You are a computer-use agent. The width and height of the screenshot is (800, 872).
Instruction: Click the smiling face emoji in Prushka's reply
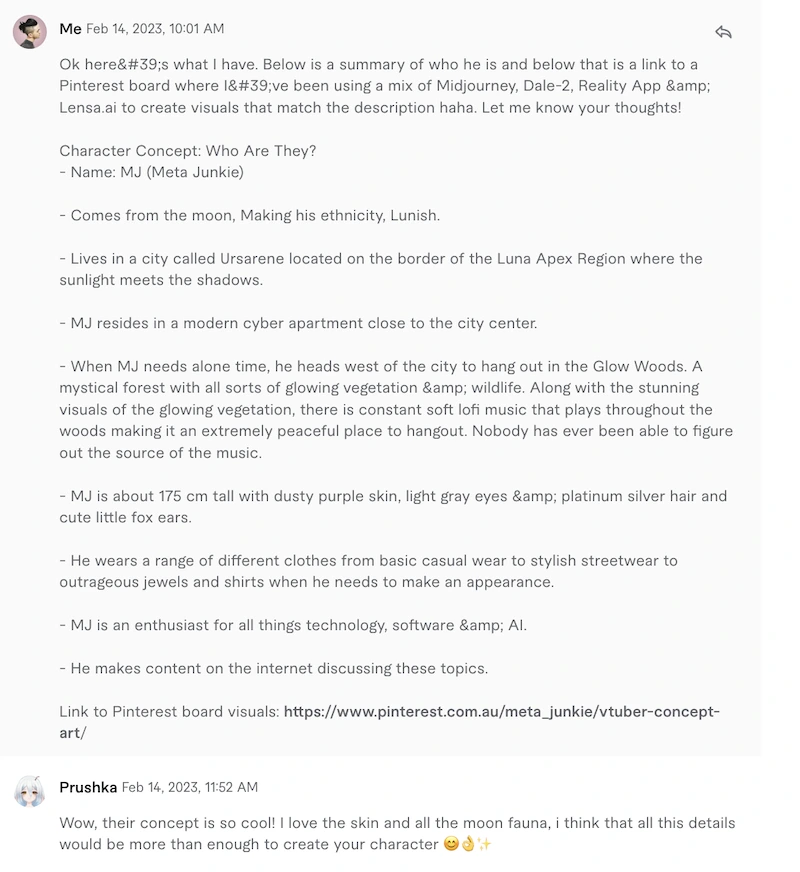click(451, 844)
